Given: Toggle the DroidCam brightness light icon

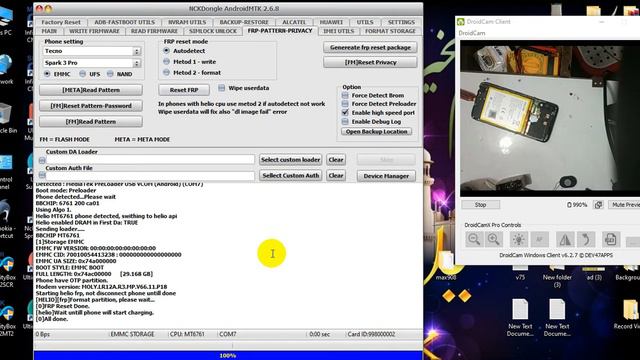Looking at the screenshot, I should (x=519, y=239).
